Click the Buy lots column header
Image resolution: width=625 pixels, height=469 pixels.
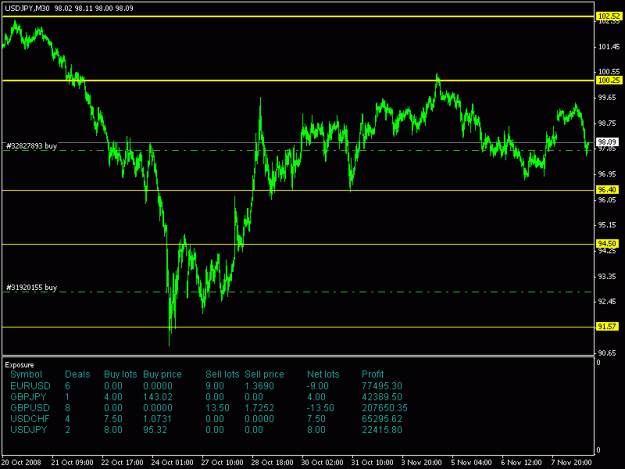click(120, 375)
